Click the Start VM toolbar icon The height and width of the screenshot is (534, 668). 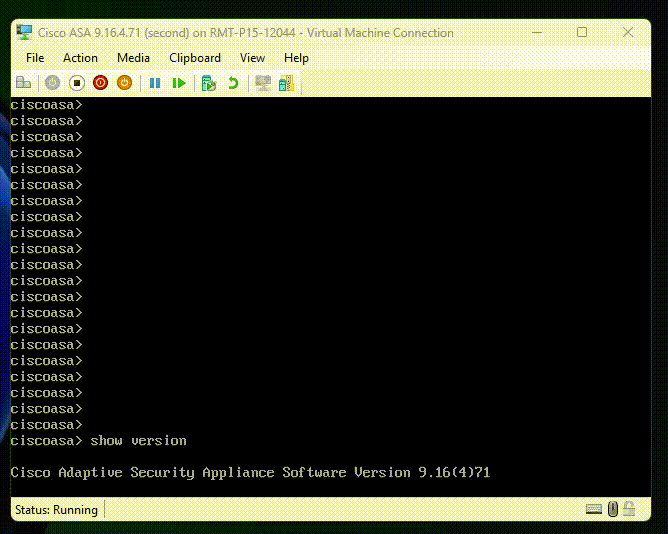(52, 83)
